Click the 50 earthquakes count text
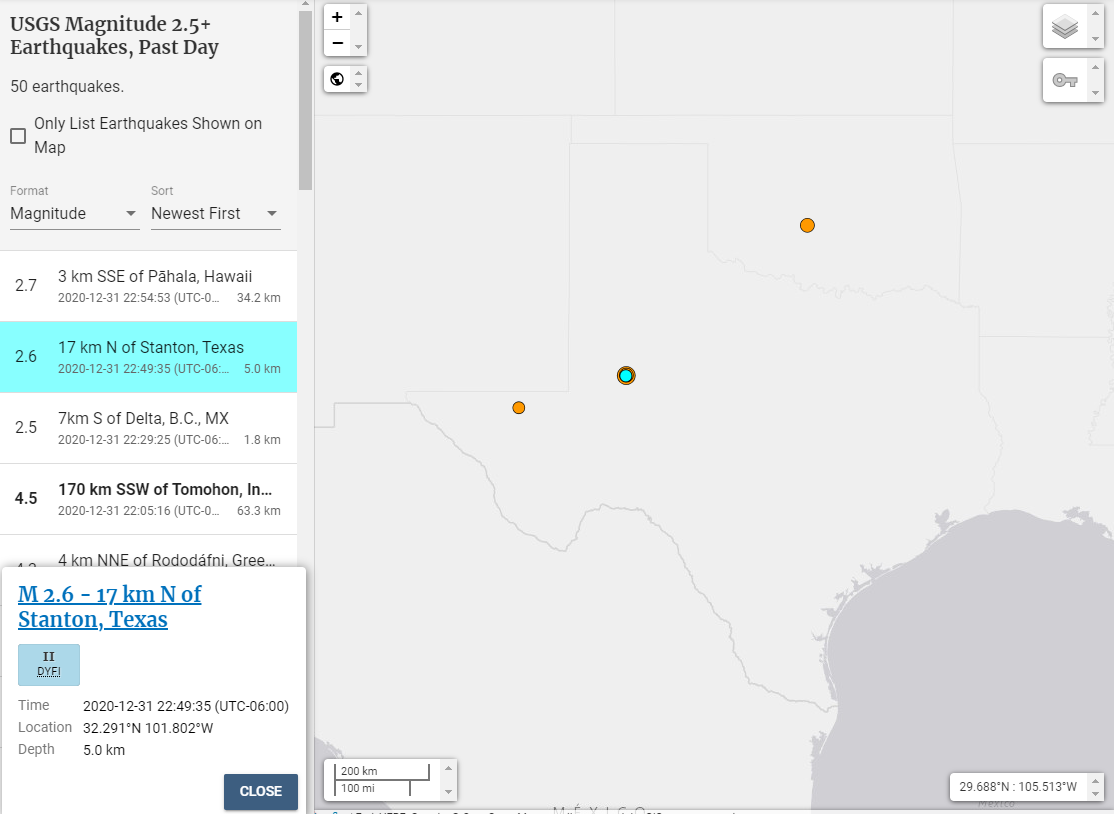Image resolution: width=1114 pixels, height=814 pixels. coord(67,87)
